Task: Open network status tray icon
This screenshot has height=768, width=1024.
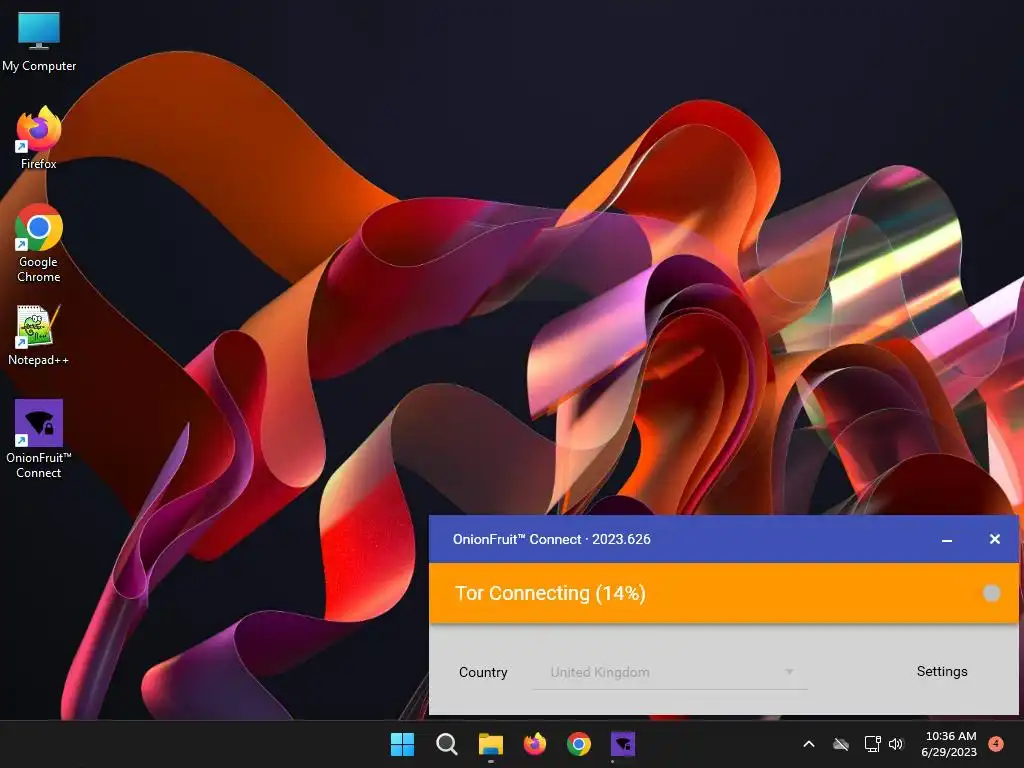Action: 872,744
